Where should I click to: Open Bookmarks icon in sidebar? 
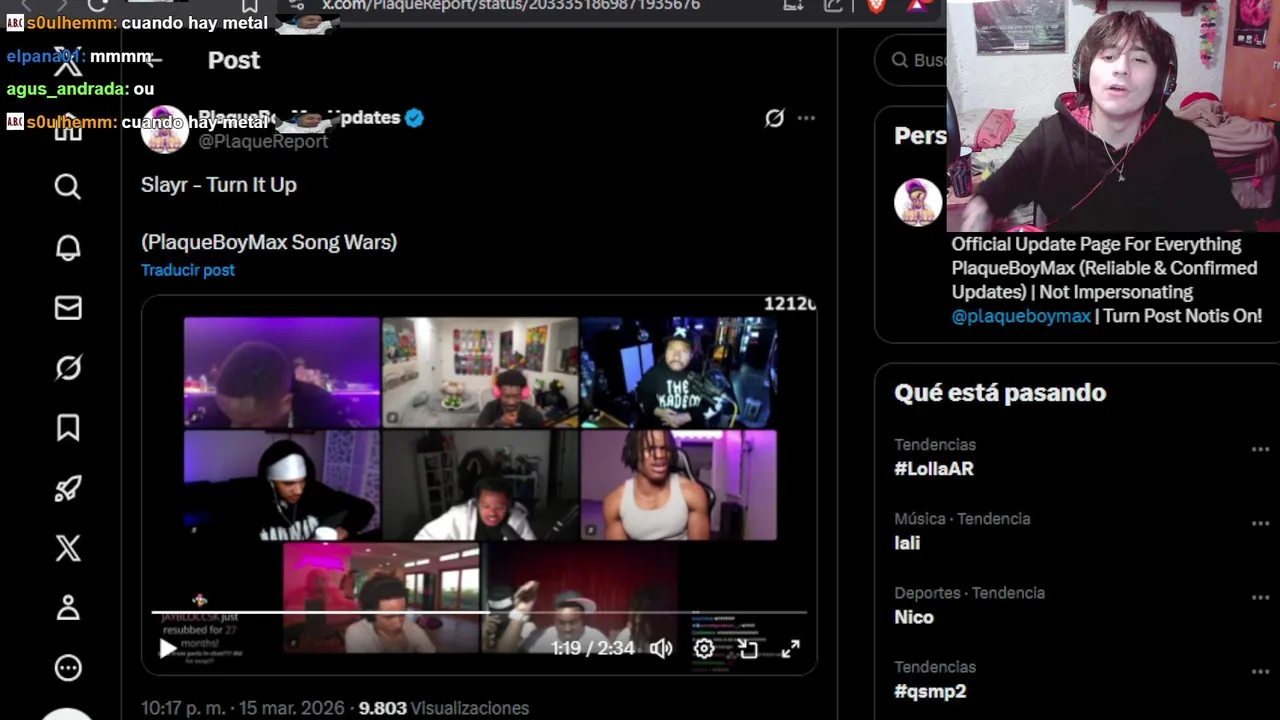pyautogui.click(x=68, y=428)
